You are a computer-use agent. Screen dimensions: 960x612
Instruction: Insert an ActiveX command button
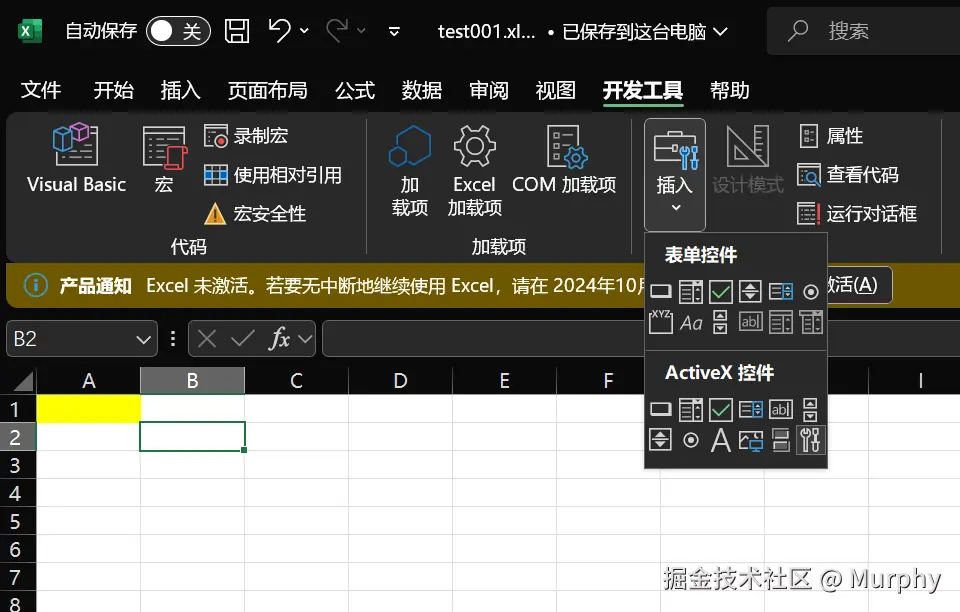[661, 409]
